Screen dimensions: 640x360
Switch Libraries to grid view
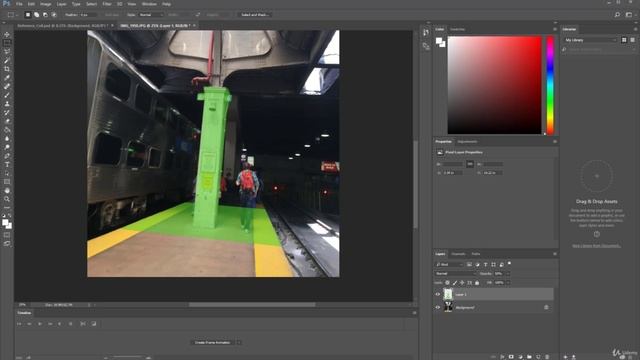coord(624,40)
